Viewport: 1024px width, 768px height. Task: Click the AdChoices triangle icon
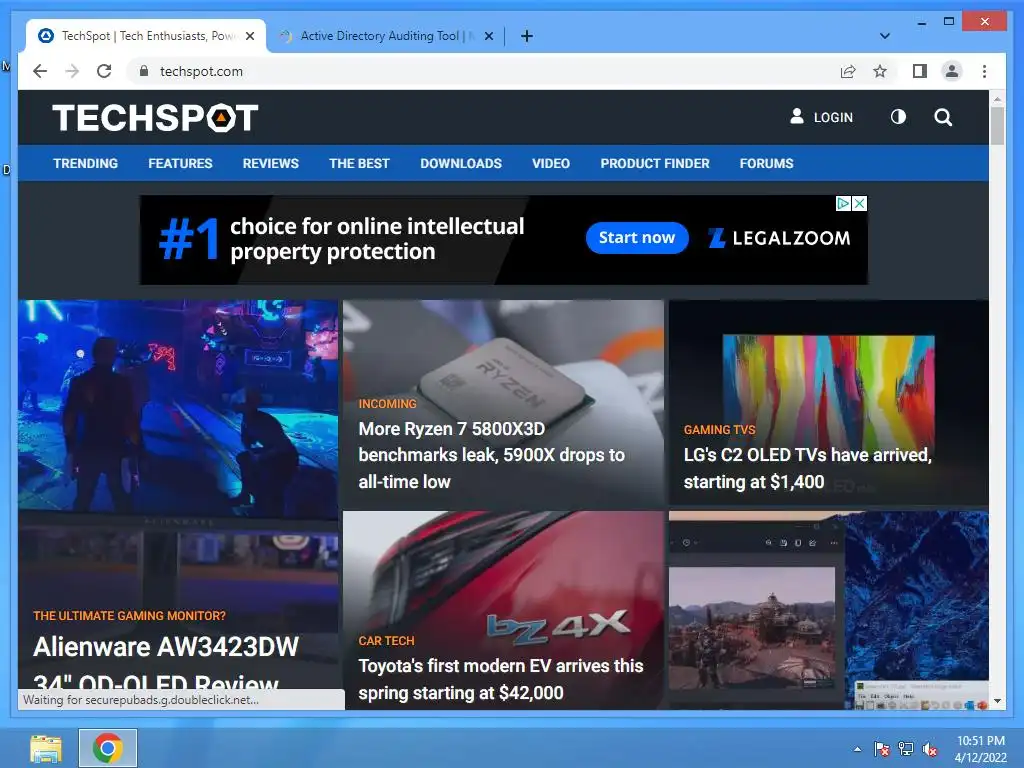[x=844, y=204]
